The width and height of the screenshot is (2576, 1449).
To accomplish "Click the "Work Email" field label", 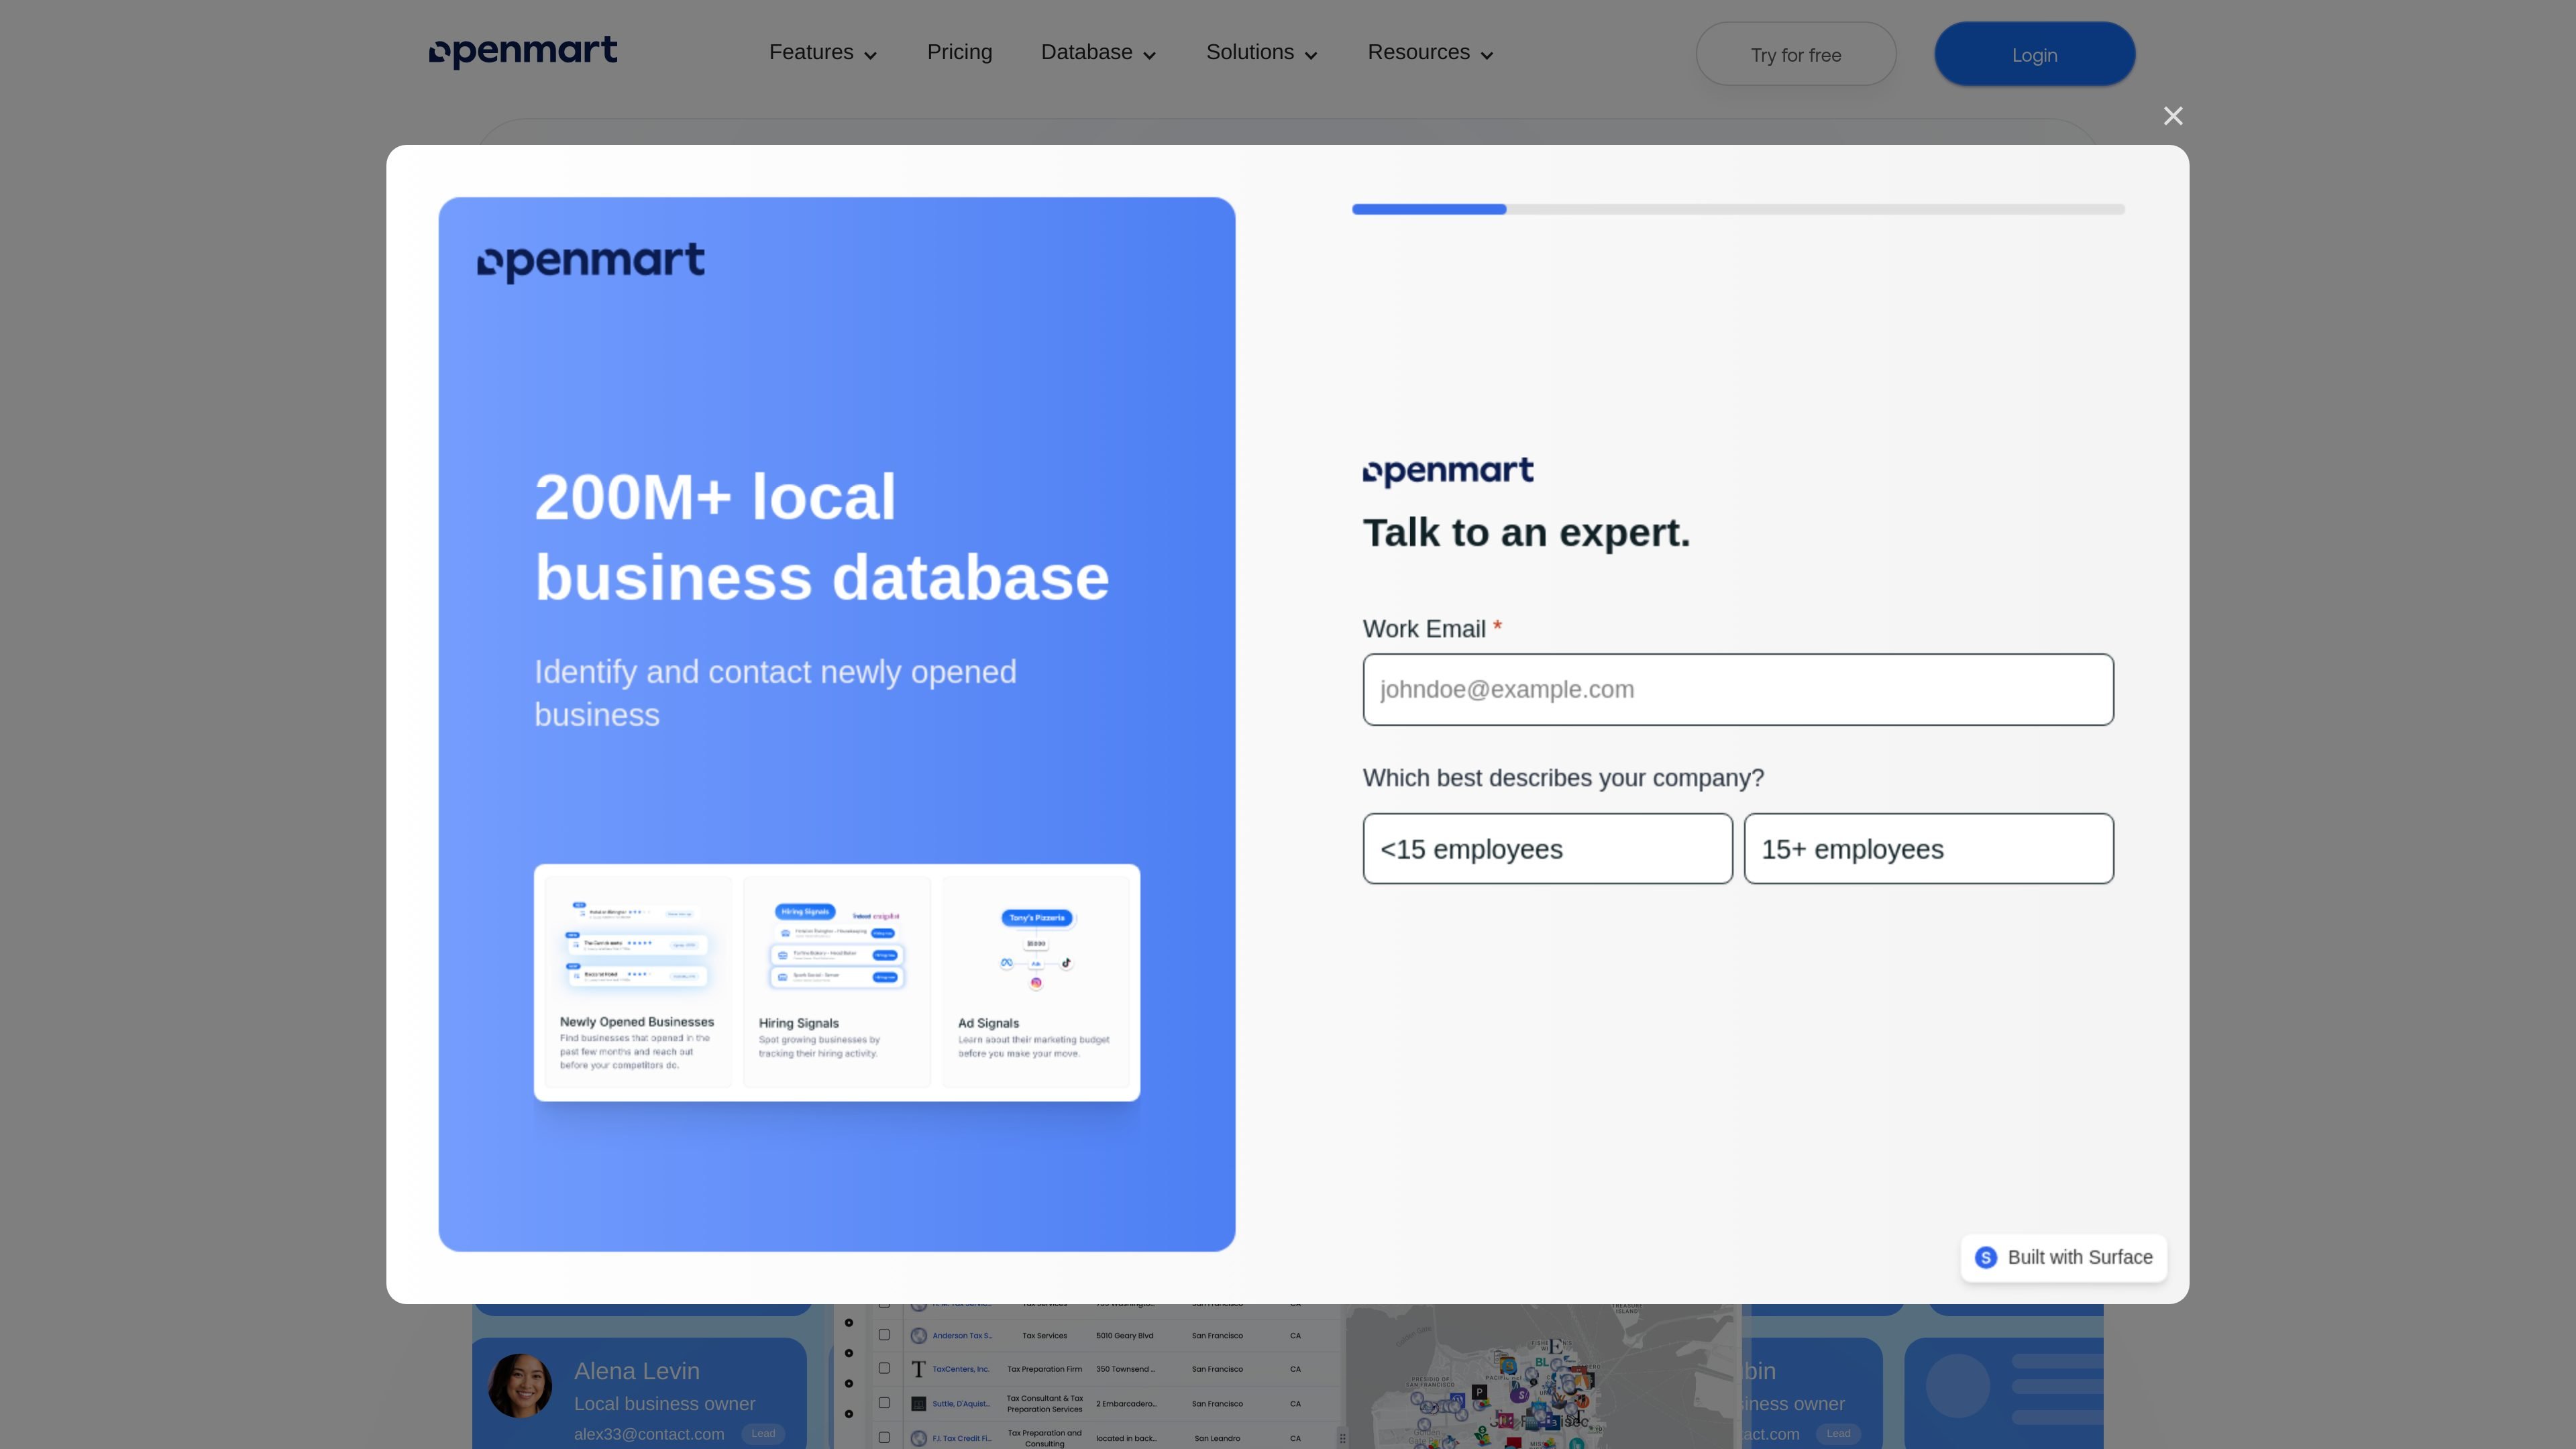I will tap(1424, 629).
